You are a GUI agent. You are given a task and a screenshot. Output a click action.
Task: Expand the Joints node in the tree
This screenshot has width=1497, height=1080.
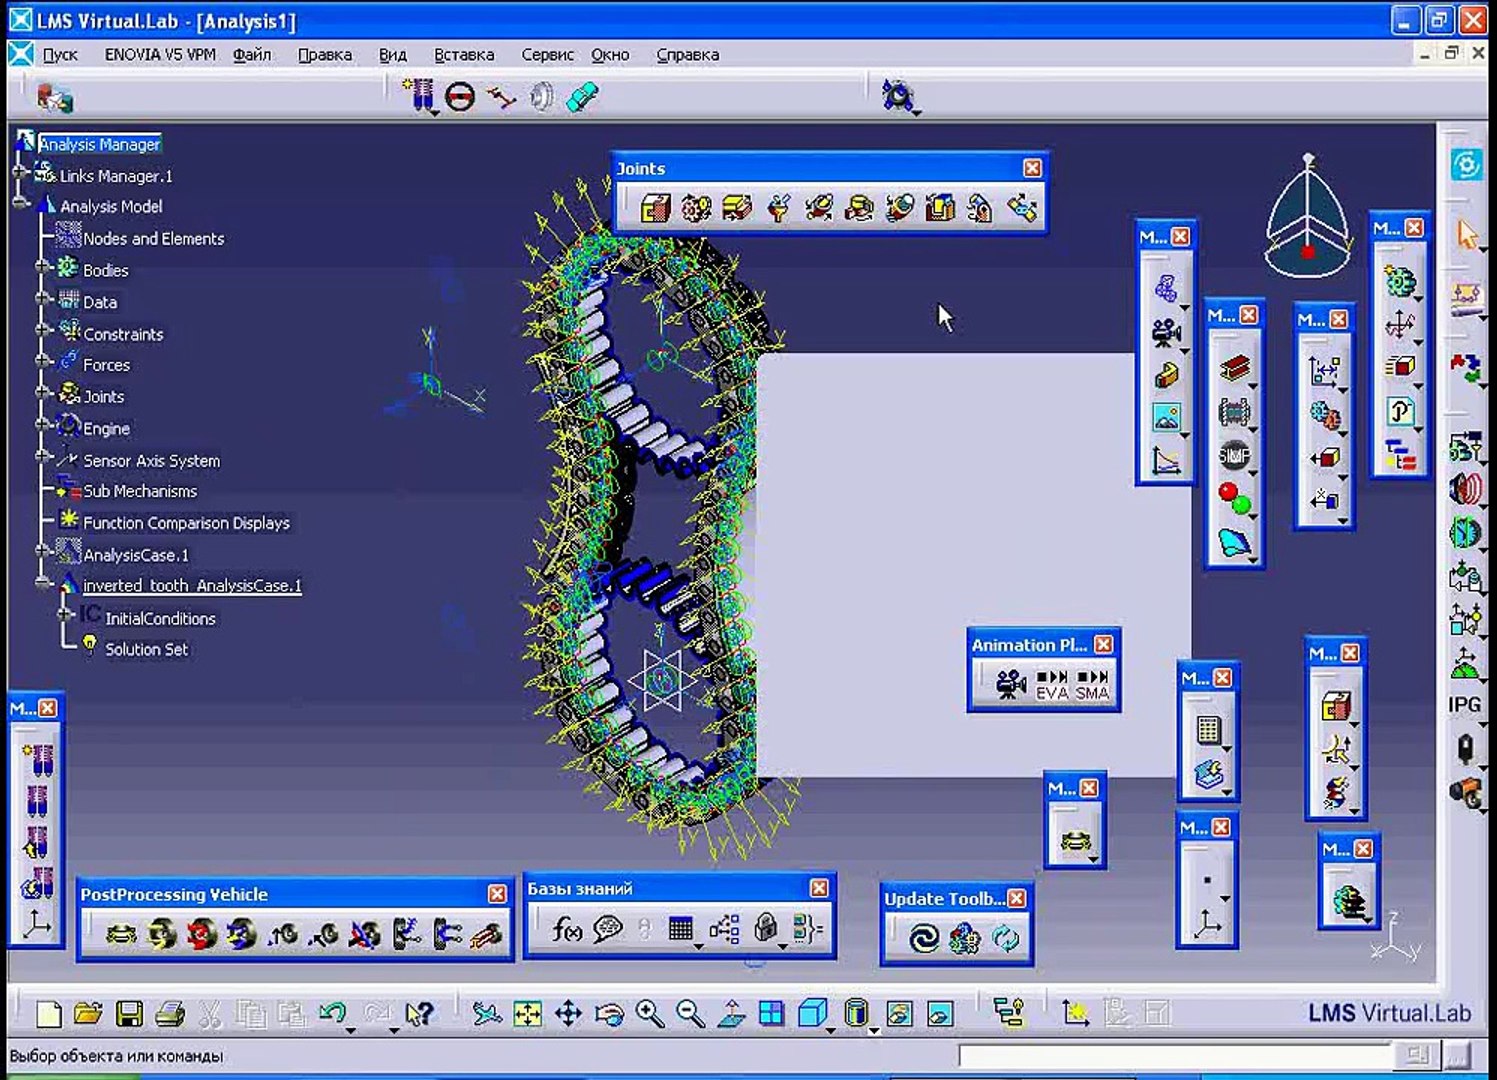pyautogui.click(x=42, y=393)
